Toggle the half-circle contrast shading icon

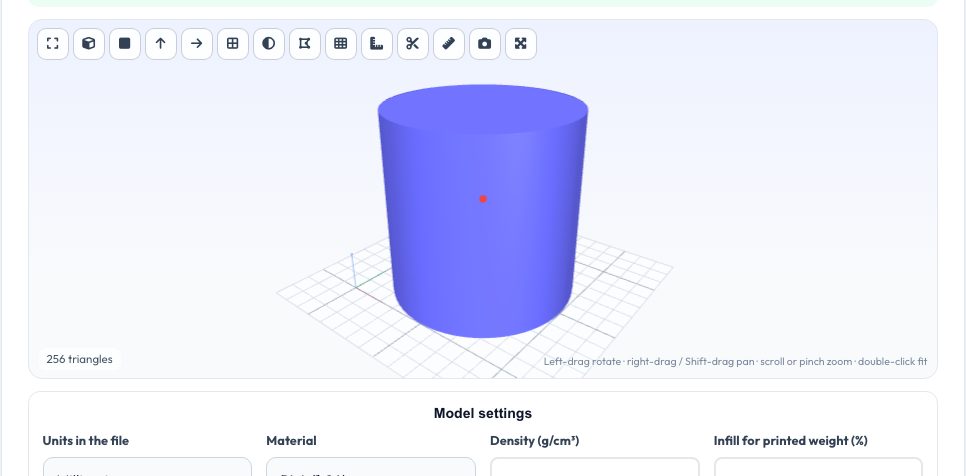(269, 44)
